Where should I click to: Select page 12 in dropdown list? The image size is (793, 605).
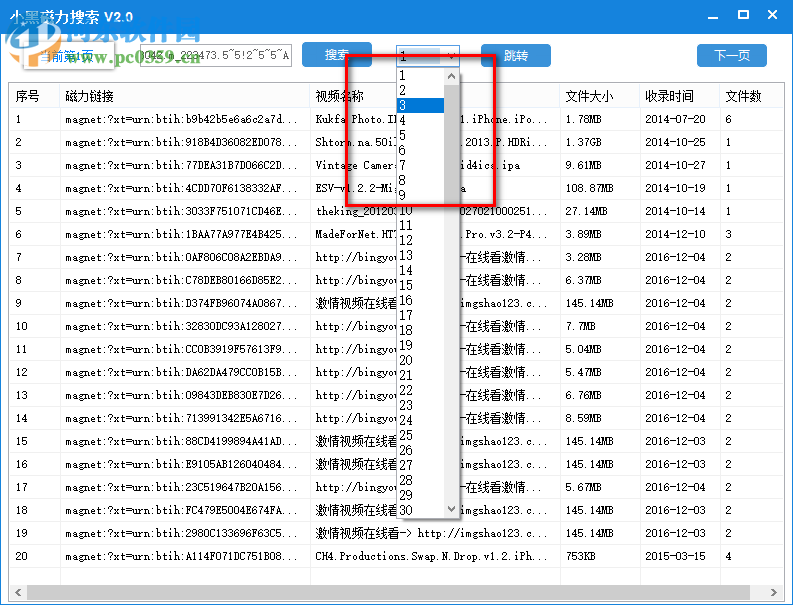420,240
